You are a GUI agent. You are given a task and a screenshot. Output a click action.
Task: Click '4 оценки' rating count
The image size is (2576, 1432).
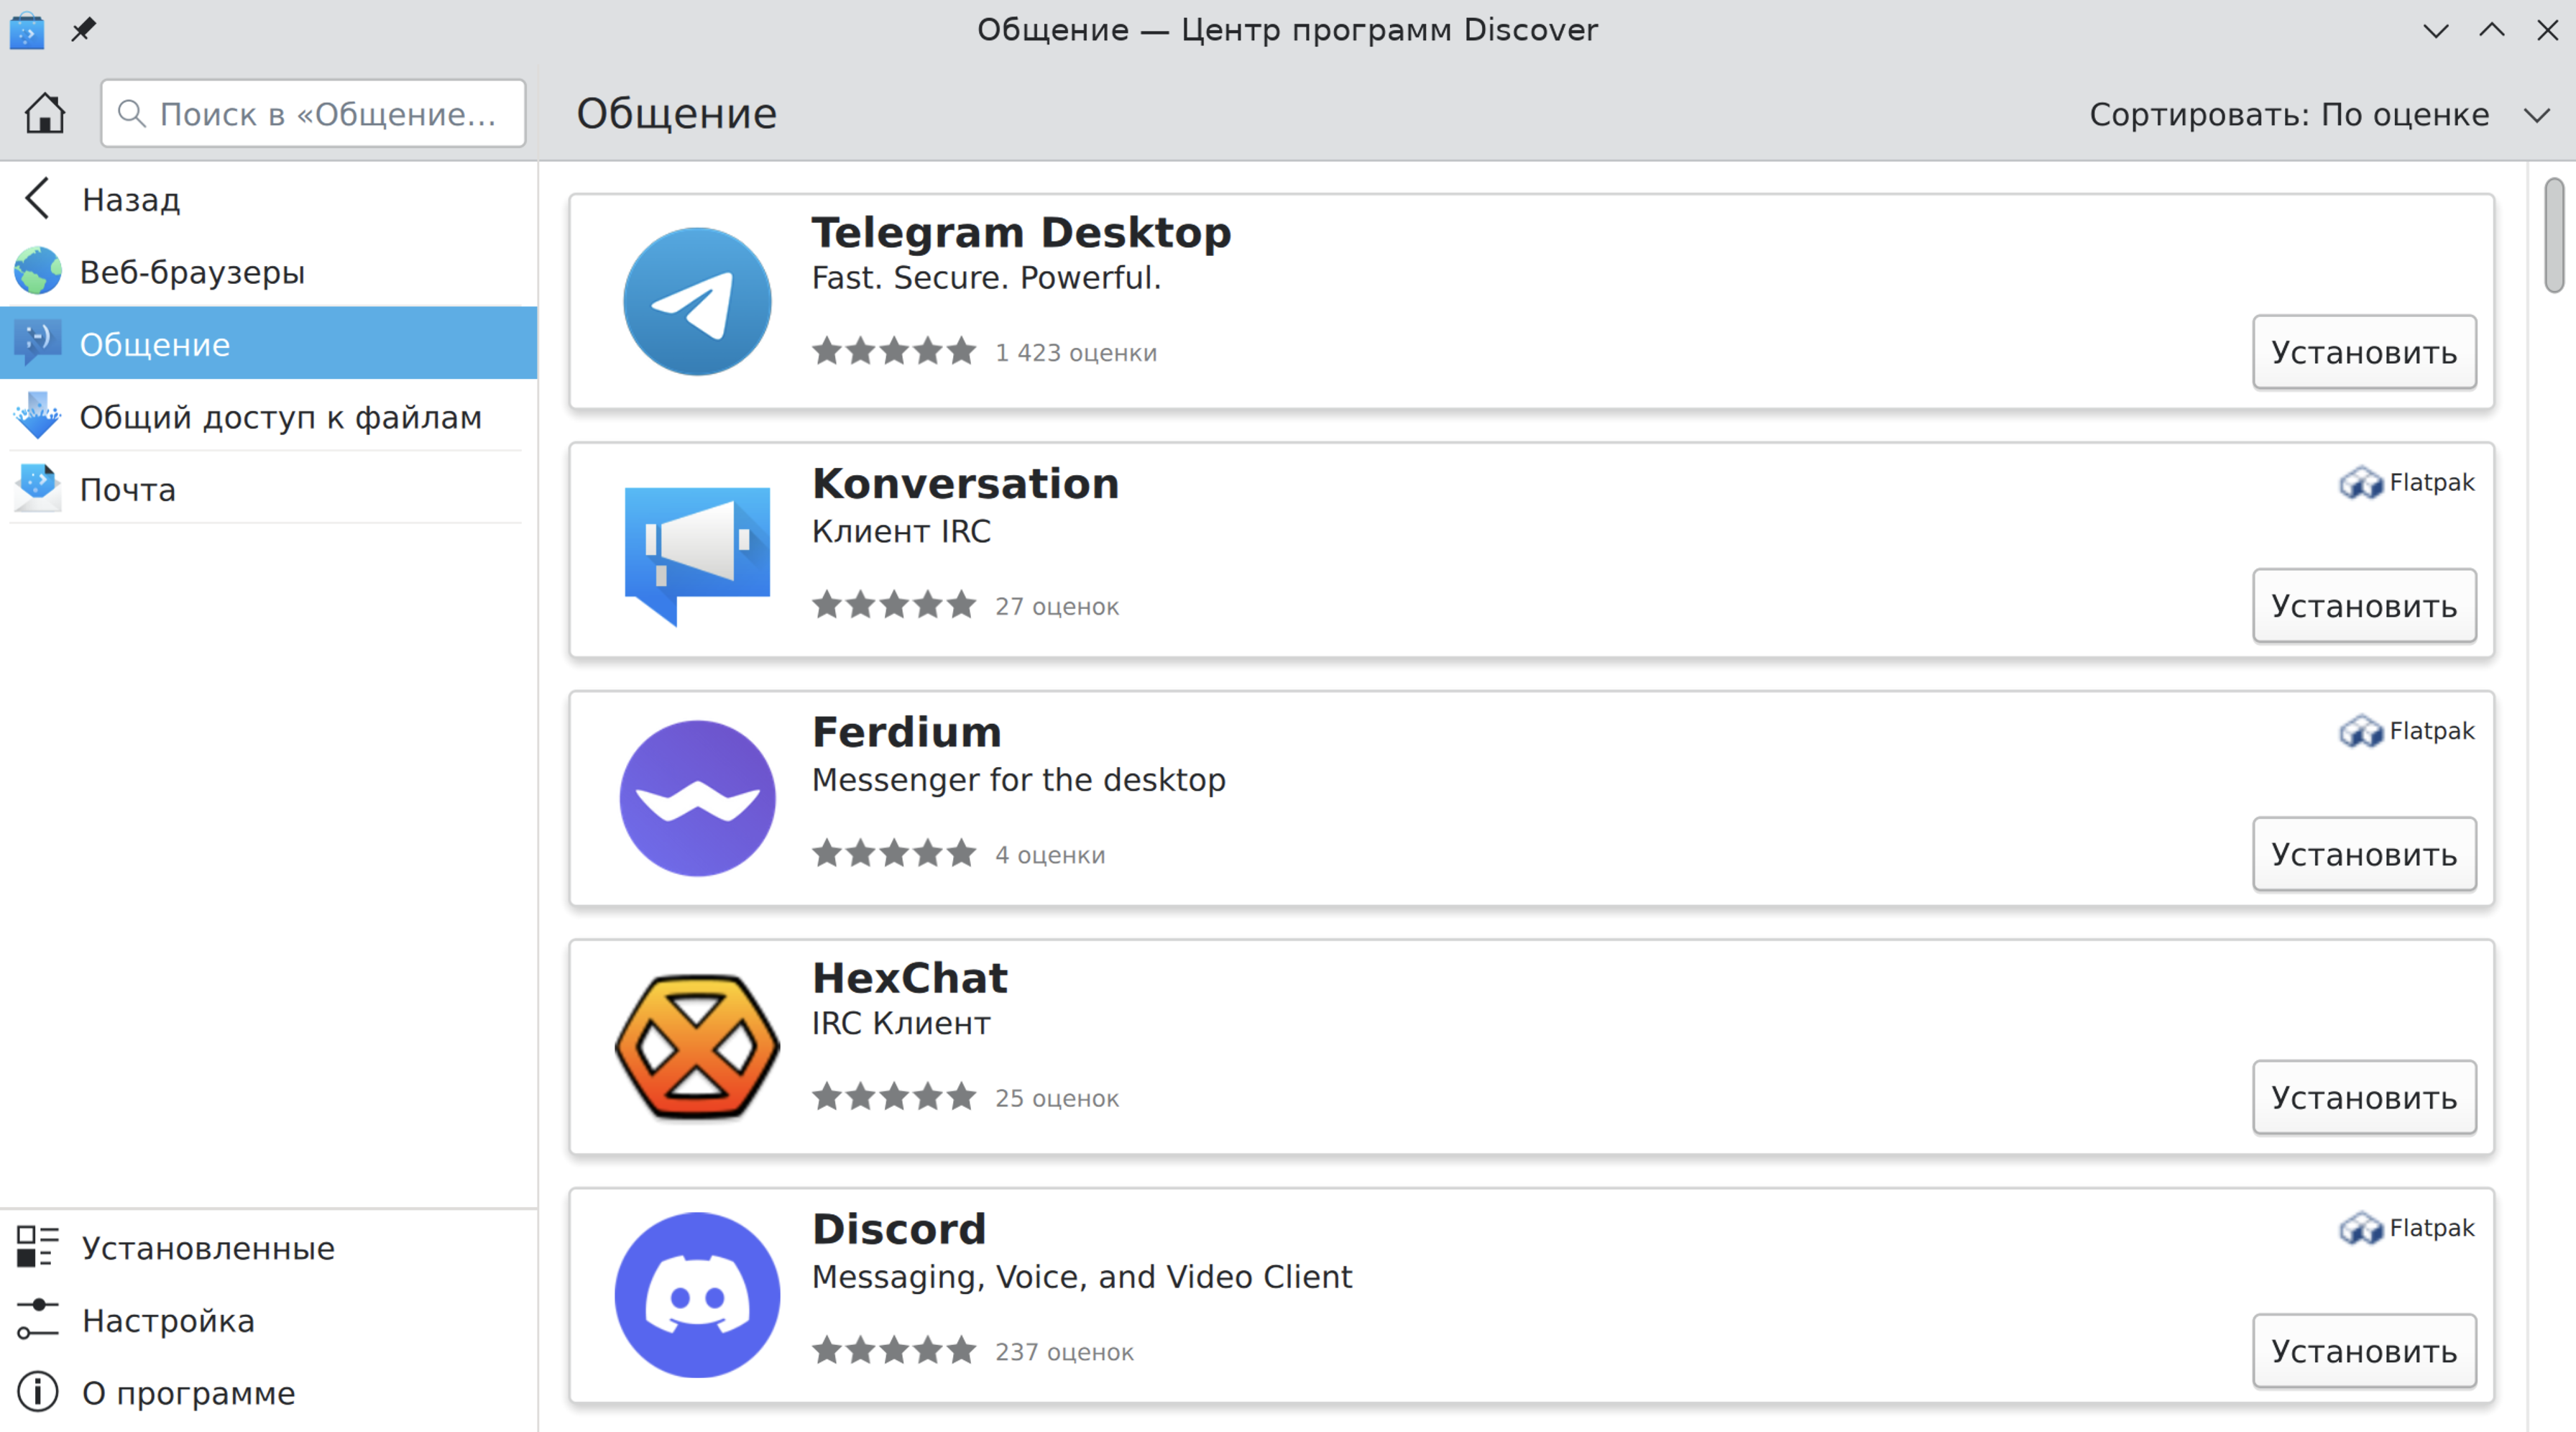(1049, 855)
